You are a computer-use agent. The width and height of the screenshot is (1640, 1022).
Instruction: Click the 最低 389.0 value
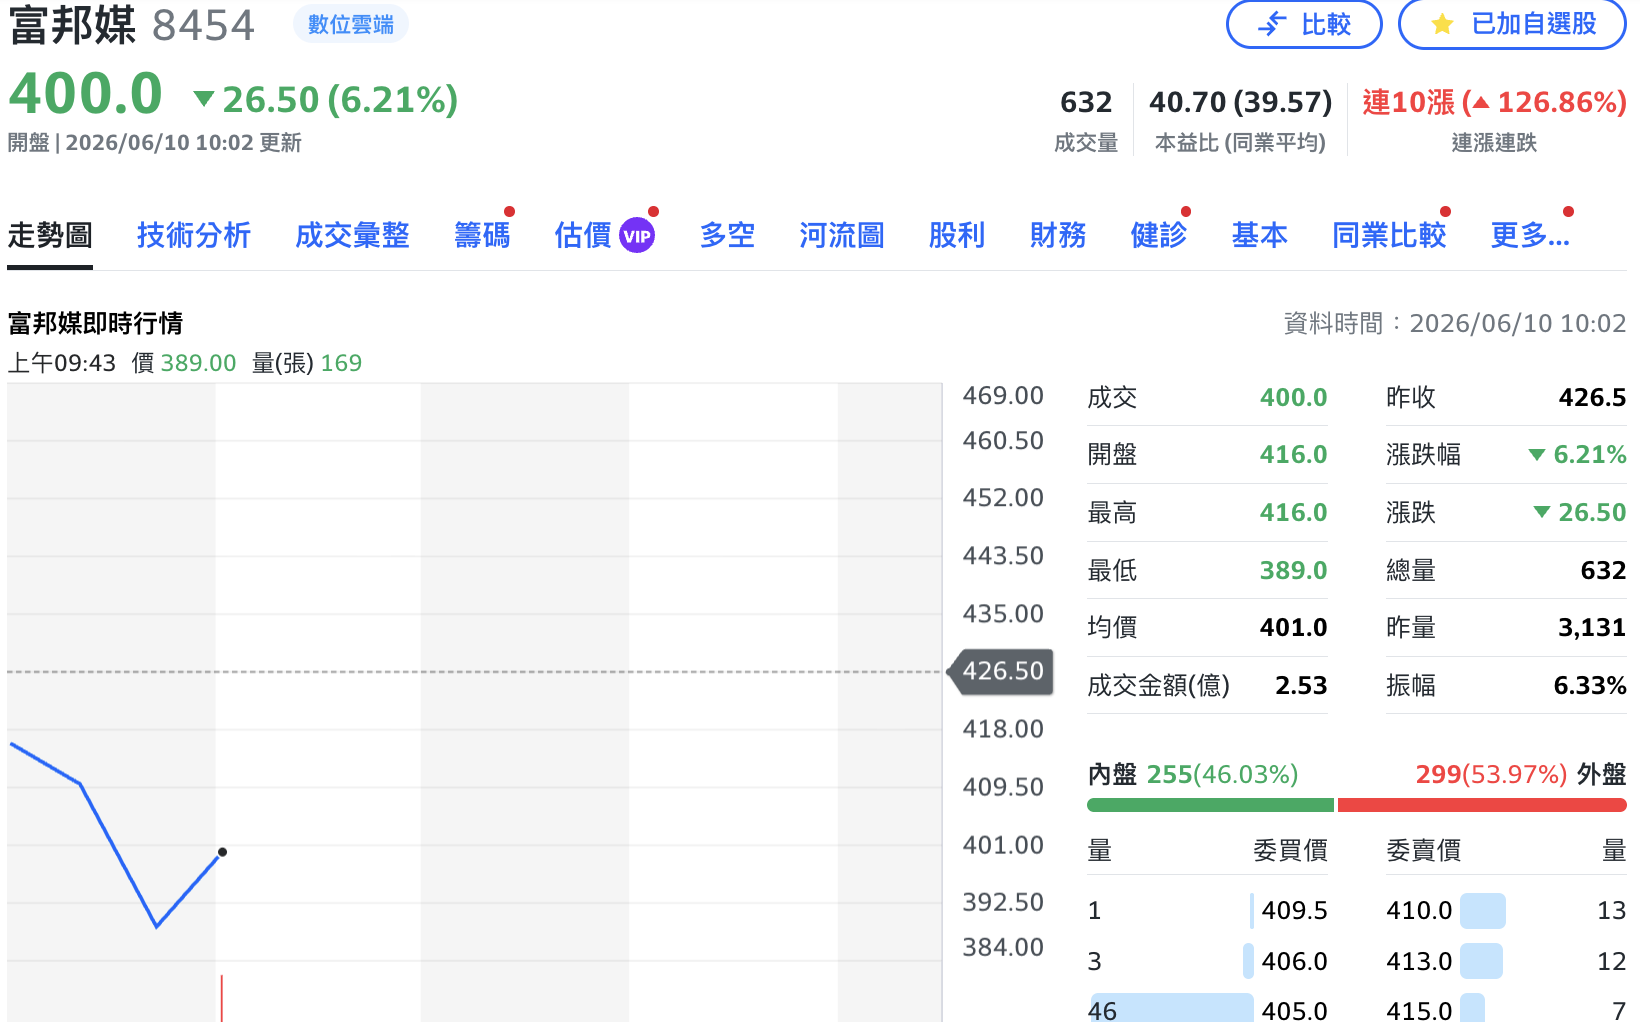tap(1293, 571)
